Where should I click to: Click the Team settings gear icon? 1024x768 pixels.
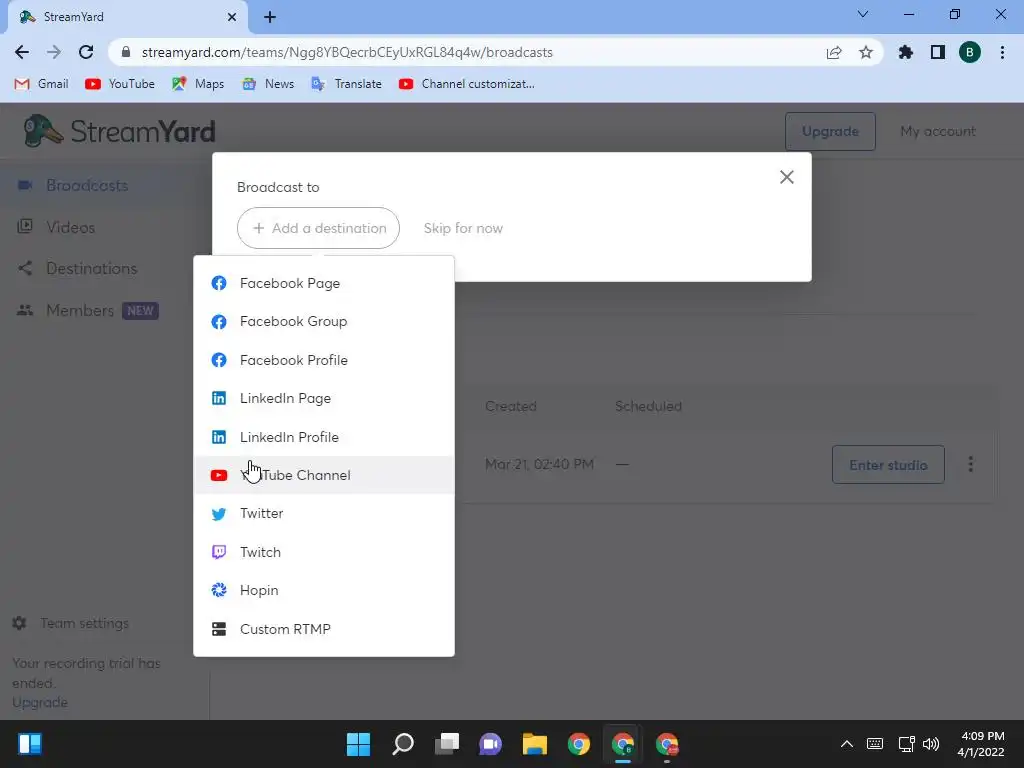20,623
